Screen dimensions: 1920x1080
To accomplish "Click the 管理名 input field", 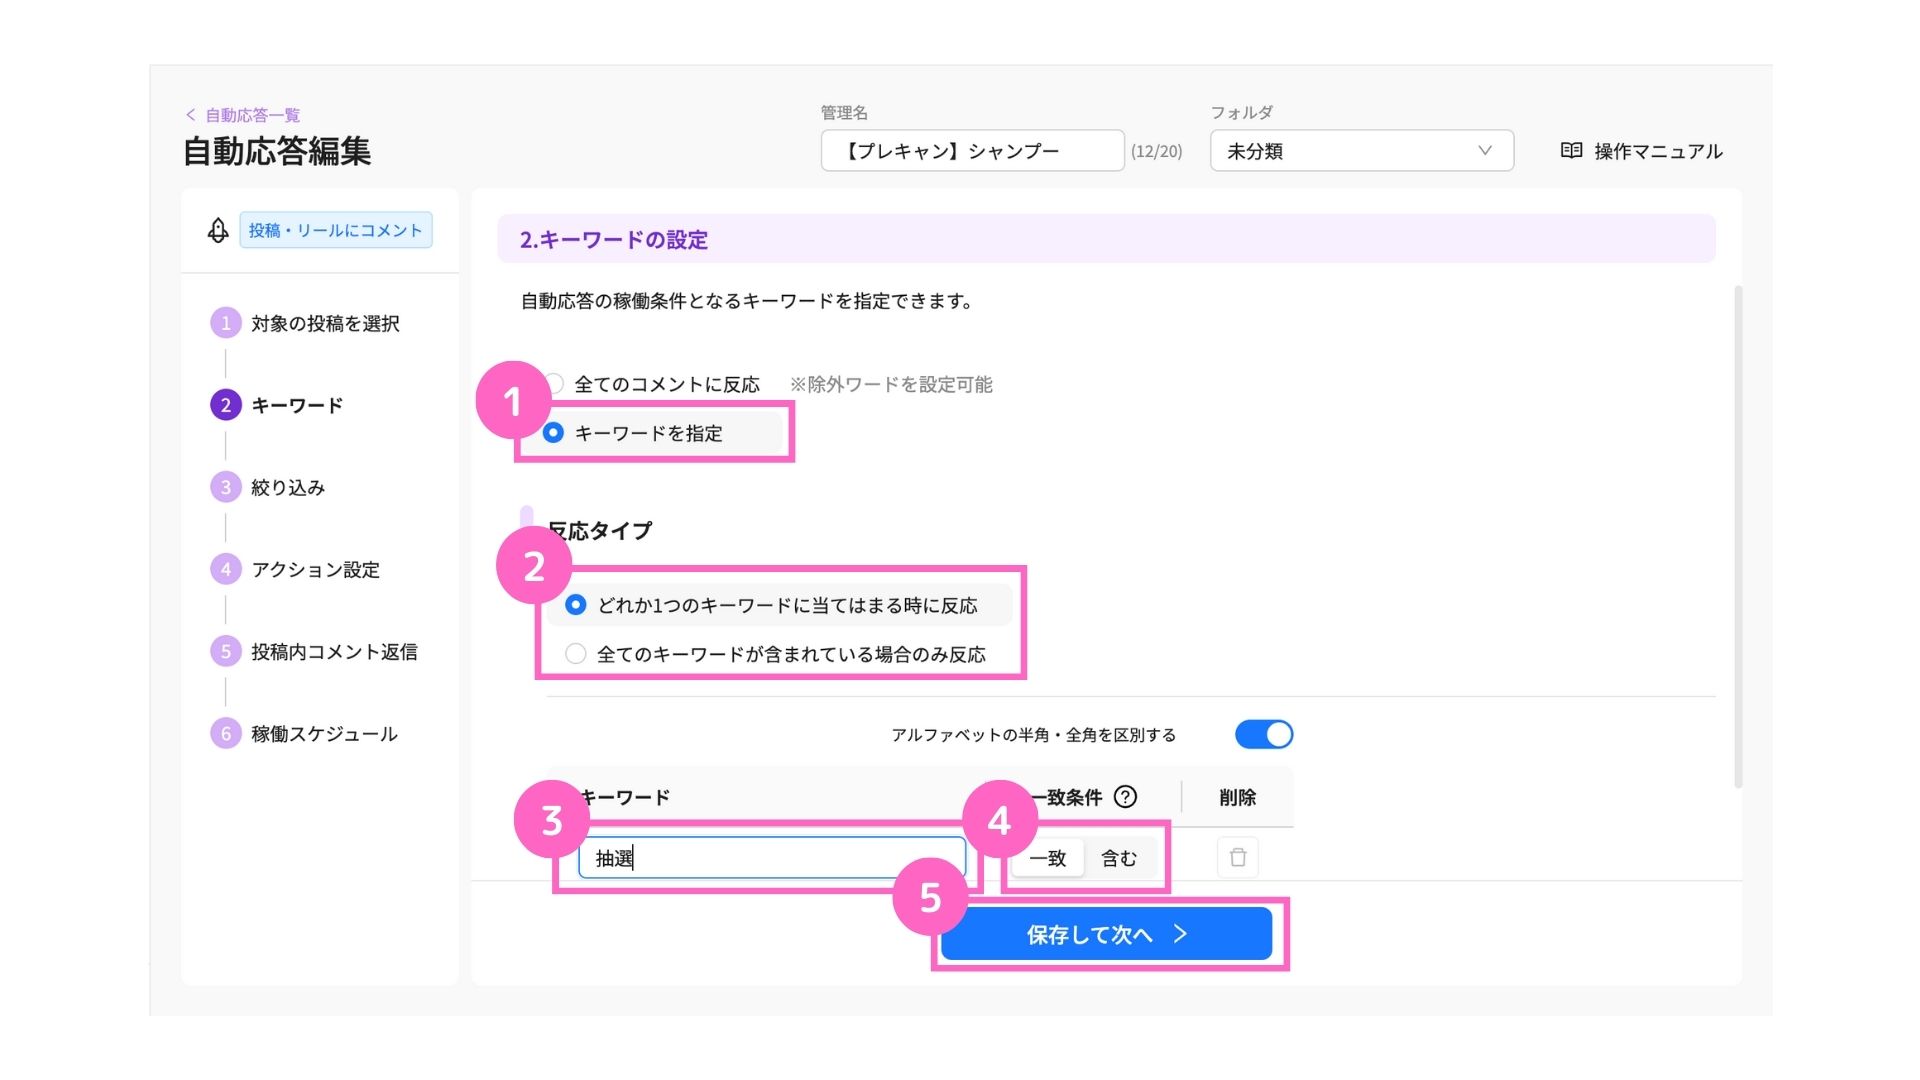I will point(972,151).
